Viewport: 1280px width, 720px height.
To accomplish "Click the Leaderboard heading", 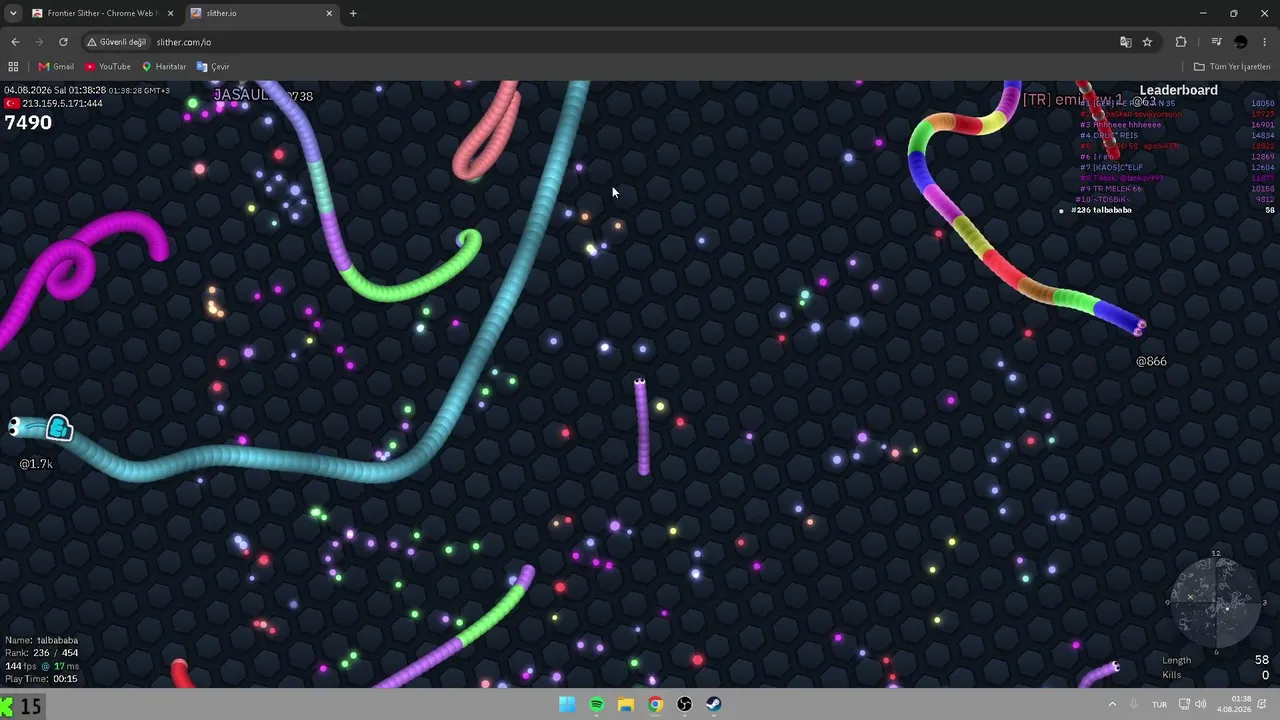I will tap(1178, 90).
